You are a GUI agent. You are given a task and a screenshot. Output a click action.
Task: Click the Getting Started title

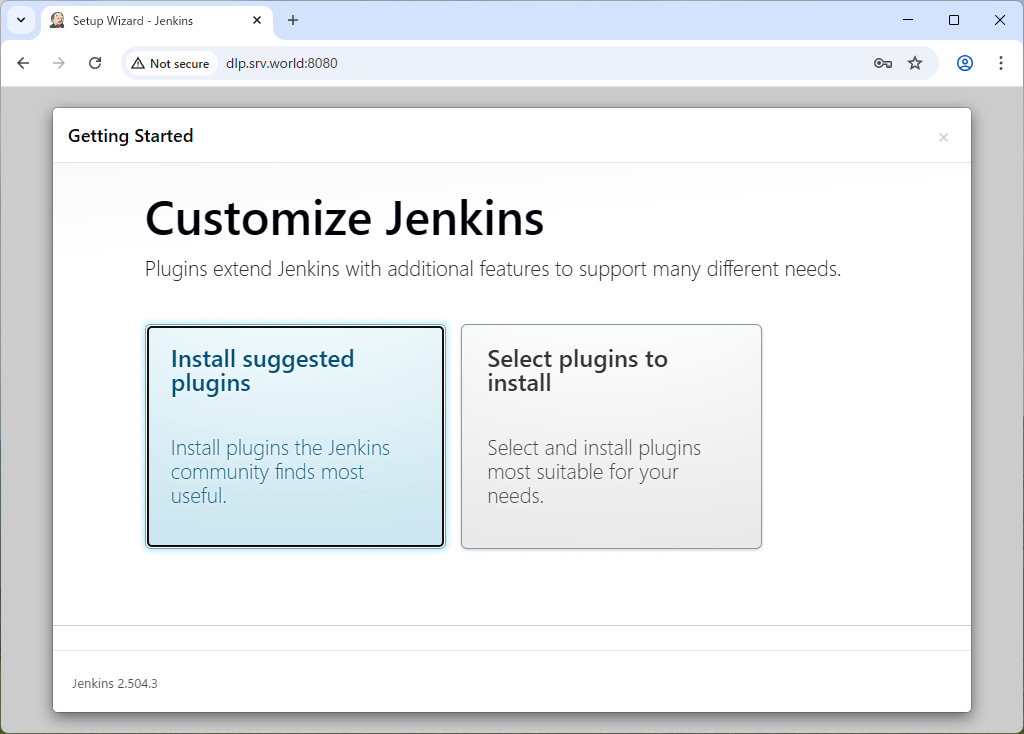(131, 136)
